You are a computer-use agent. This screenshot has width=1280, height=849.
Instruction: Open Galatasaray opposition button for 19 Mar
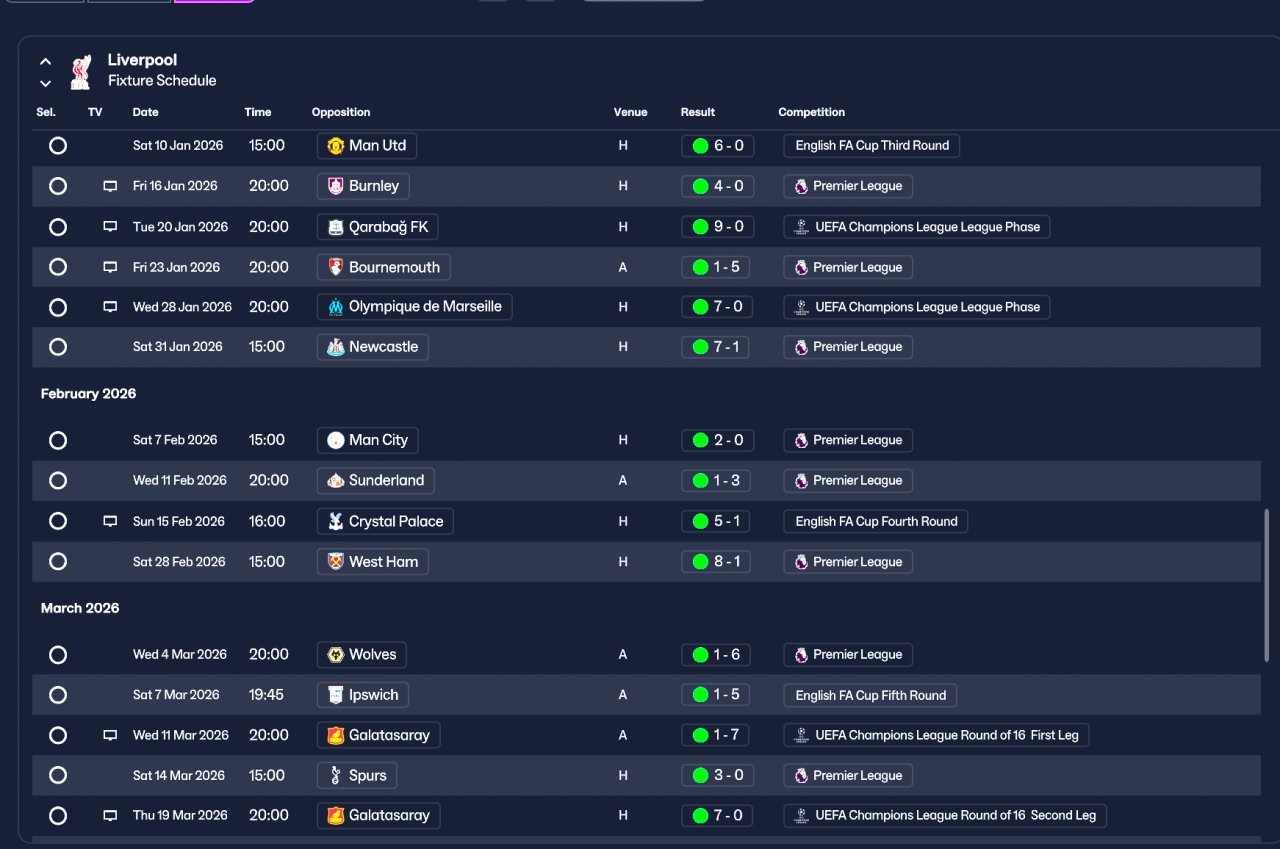[x=378, y=815]
